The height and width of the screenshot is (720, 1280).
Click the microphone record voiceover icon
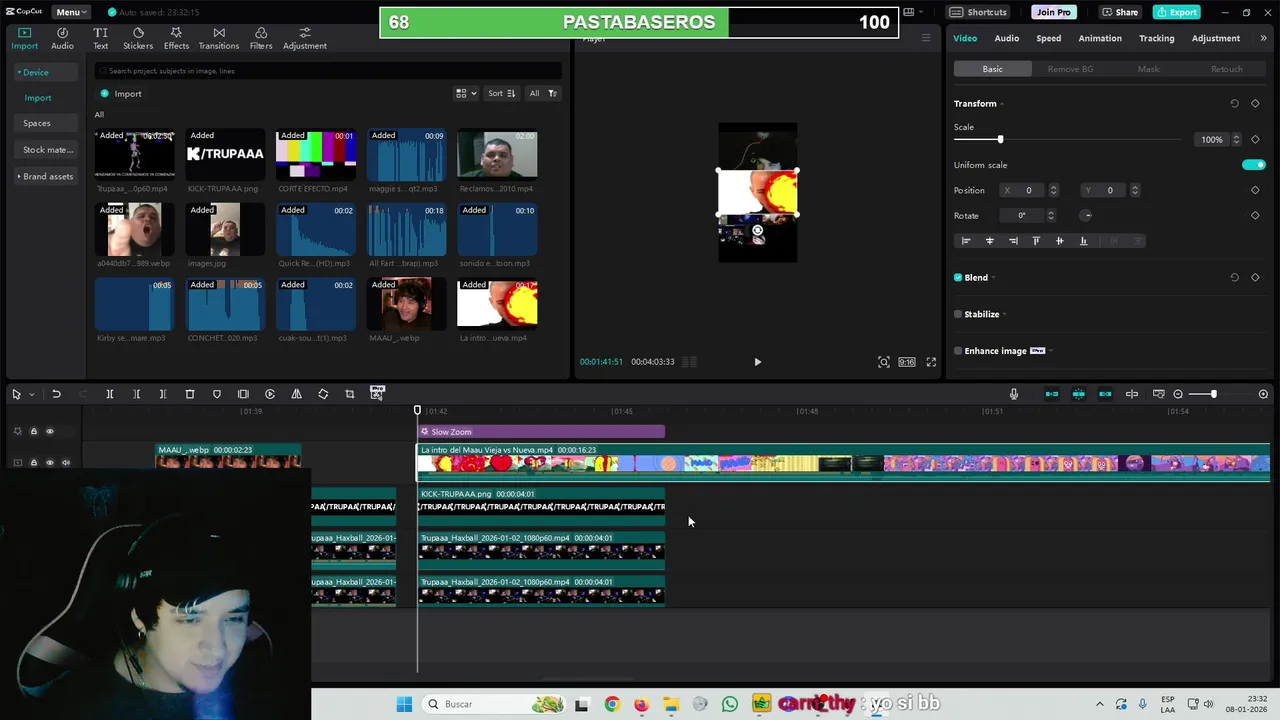tap(1014, 394)
